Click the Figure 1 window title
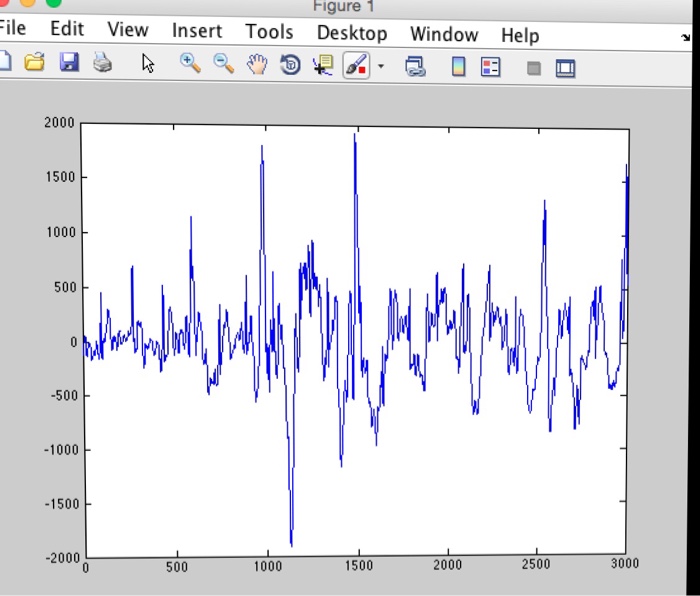The image size is (700, 596). pyautogui.click(x=343, y=6)
